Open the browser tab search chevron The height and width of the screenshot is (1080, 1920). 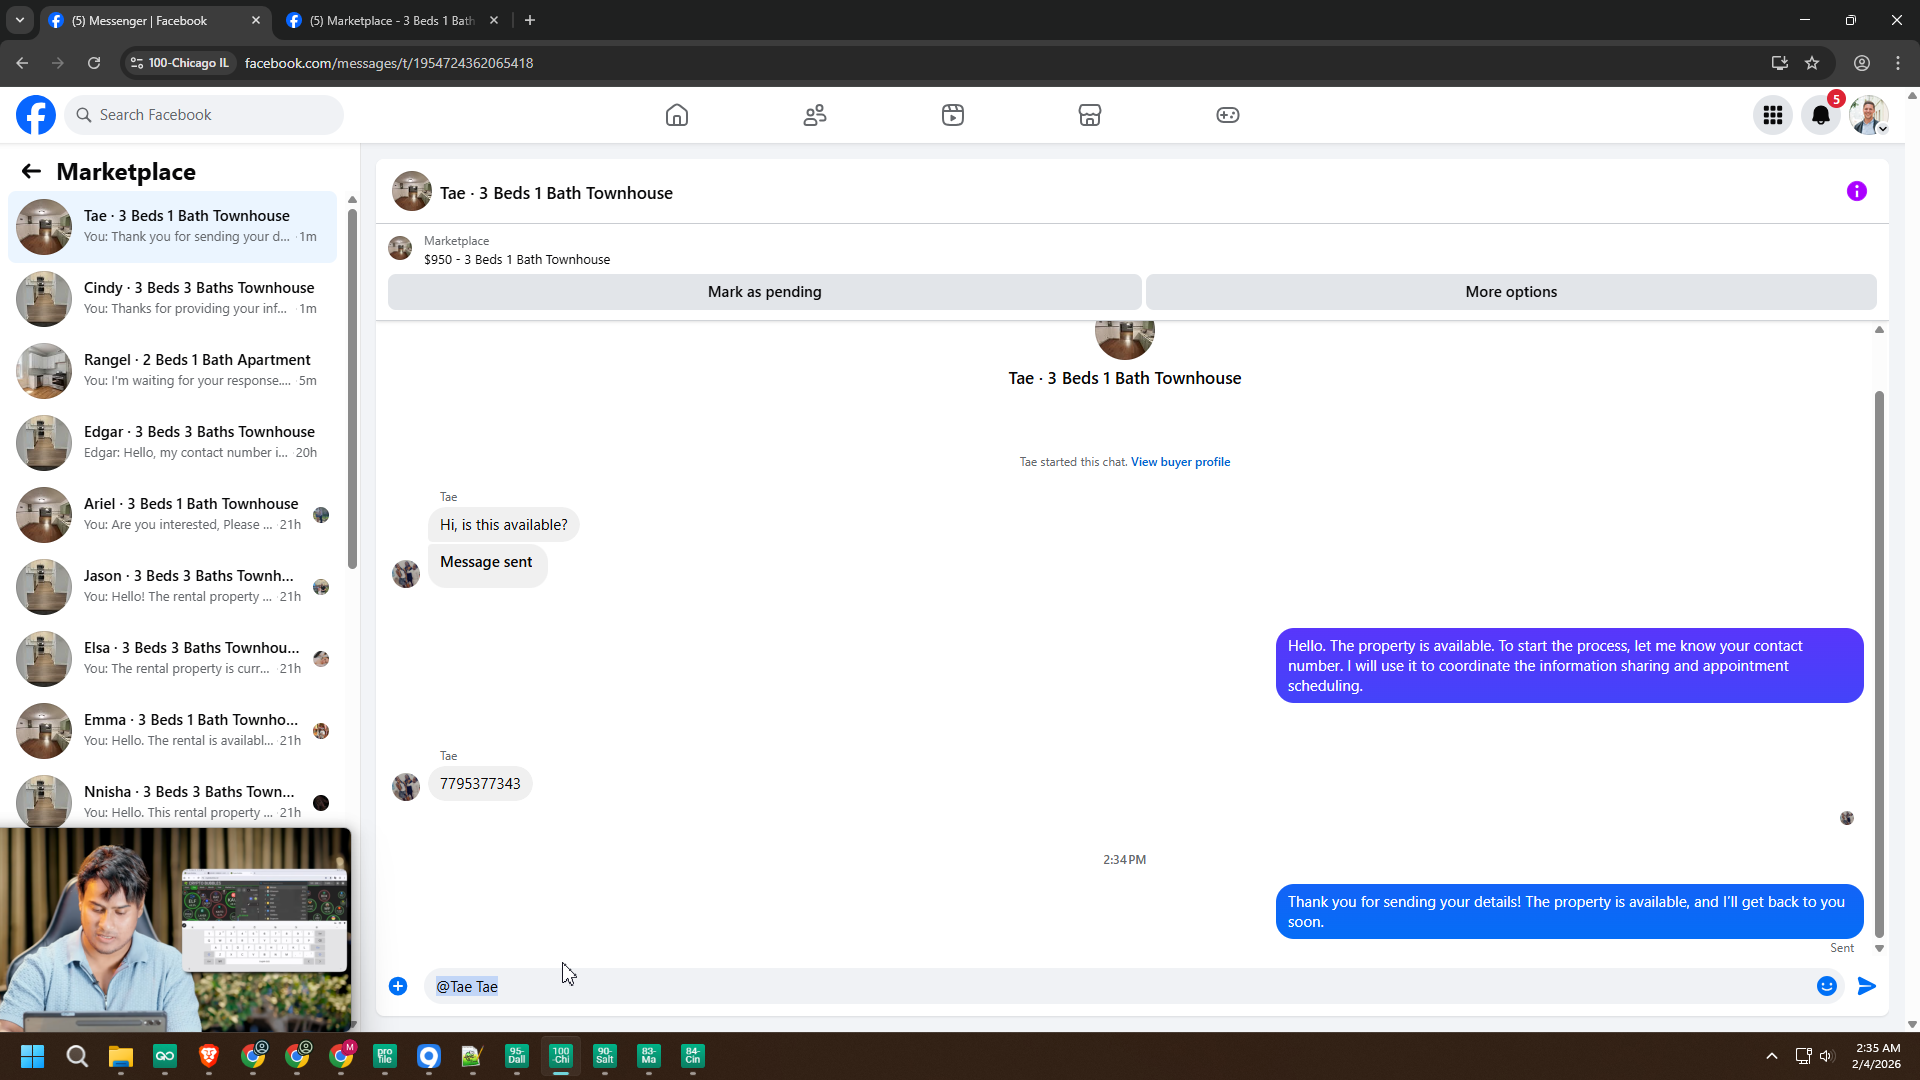pyautogui.click(x=19, y=20)
